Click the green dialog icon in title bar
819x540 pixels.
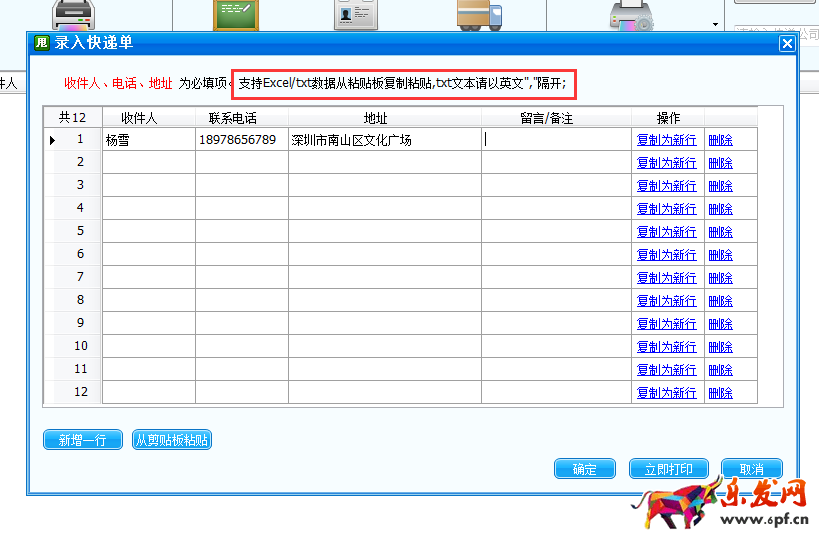[x=41, y=43]
